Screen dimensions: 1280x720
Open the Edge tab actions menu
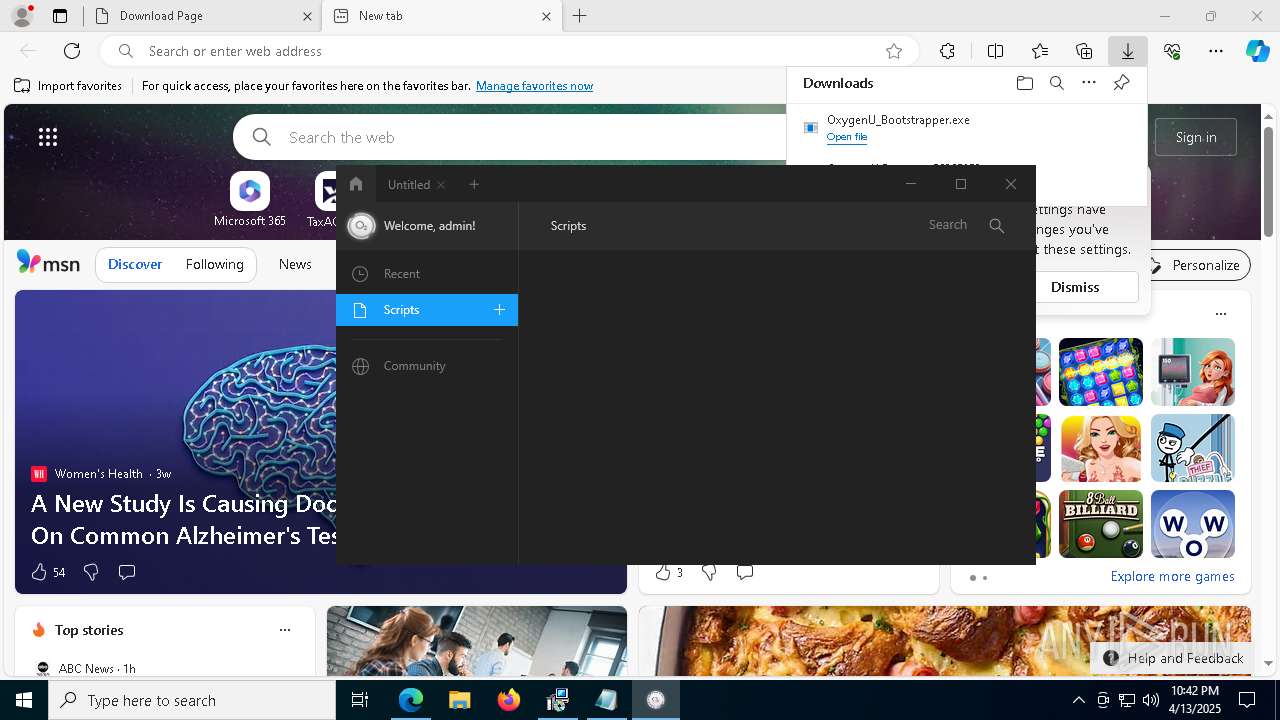[x=60, y=16]
